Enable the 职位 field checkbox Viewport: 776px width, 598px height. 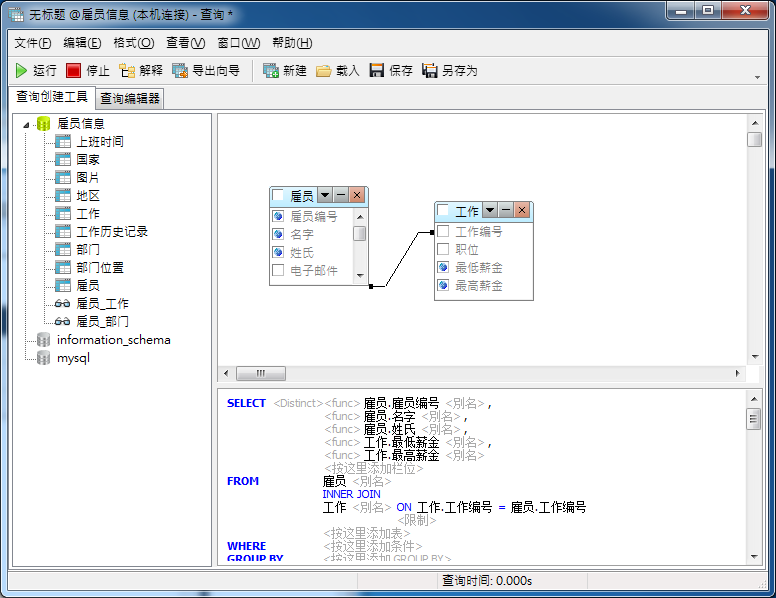click(x=443, y=249)
